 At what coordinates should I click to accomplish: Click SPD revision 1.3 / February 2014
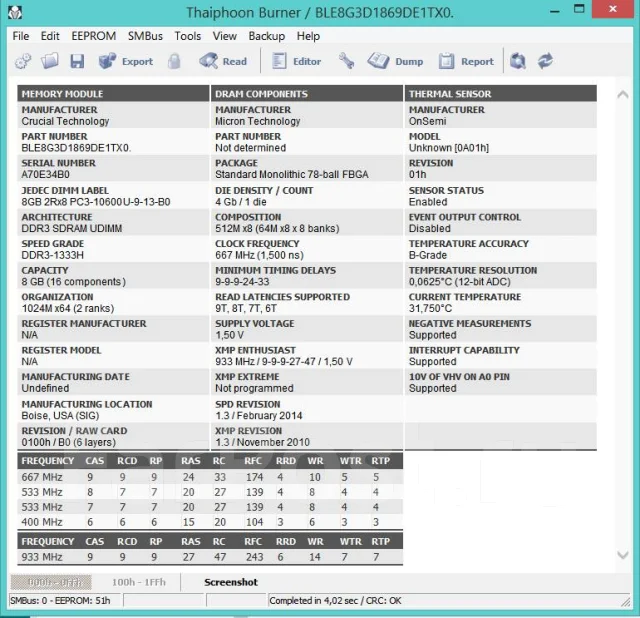click(259, 416)
